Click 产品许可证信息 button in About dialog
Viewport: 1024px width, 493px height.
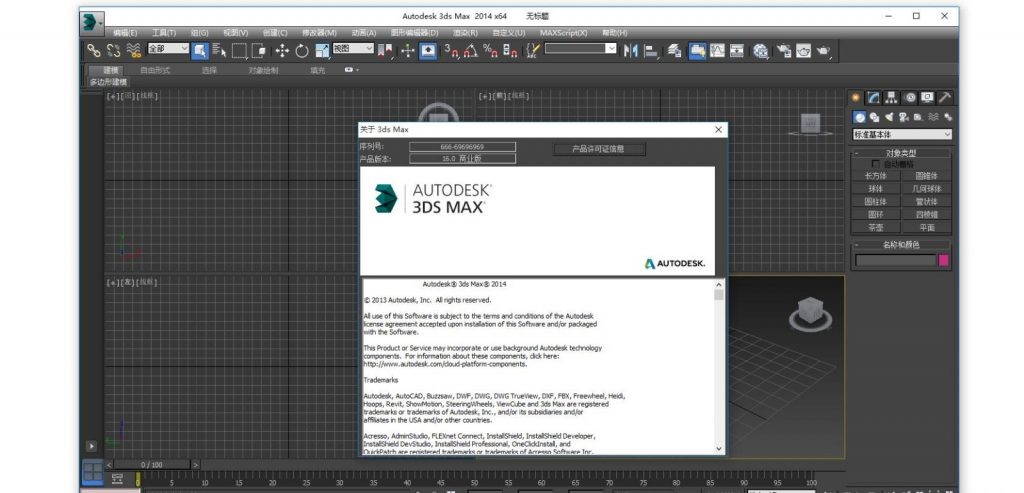[599, 149]
